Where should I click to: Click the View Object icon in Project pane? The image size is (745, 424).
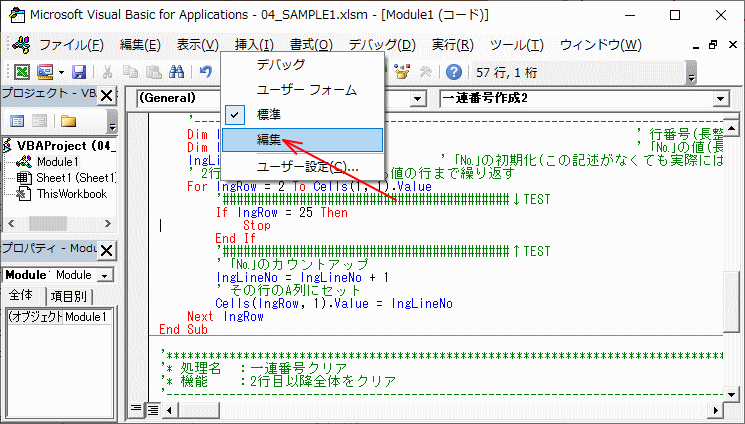(x=39, y=121)
